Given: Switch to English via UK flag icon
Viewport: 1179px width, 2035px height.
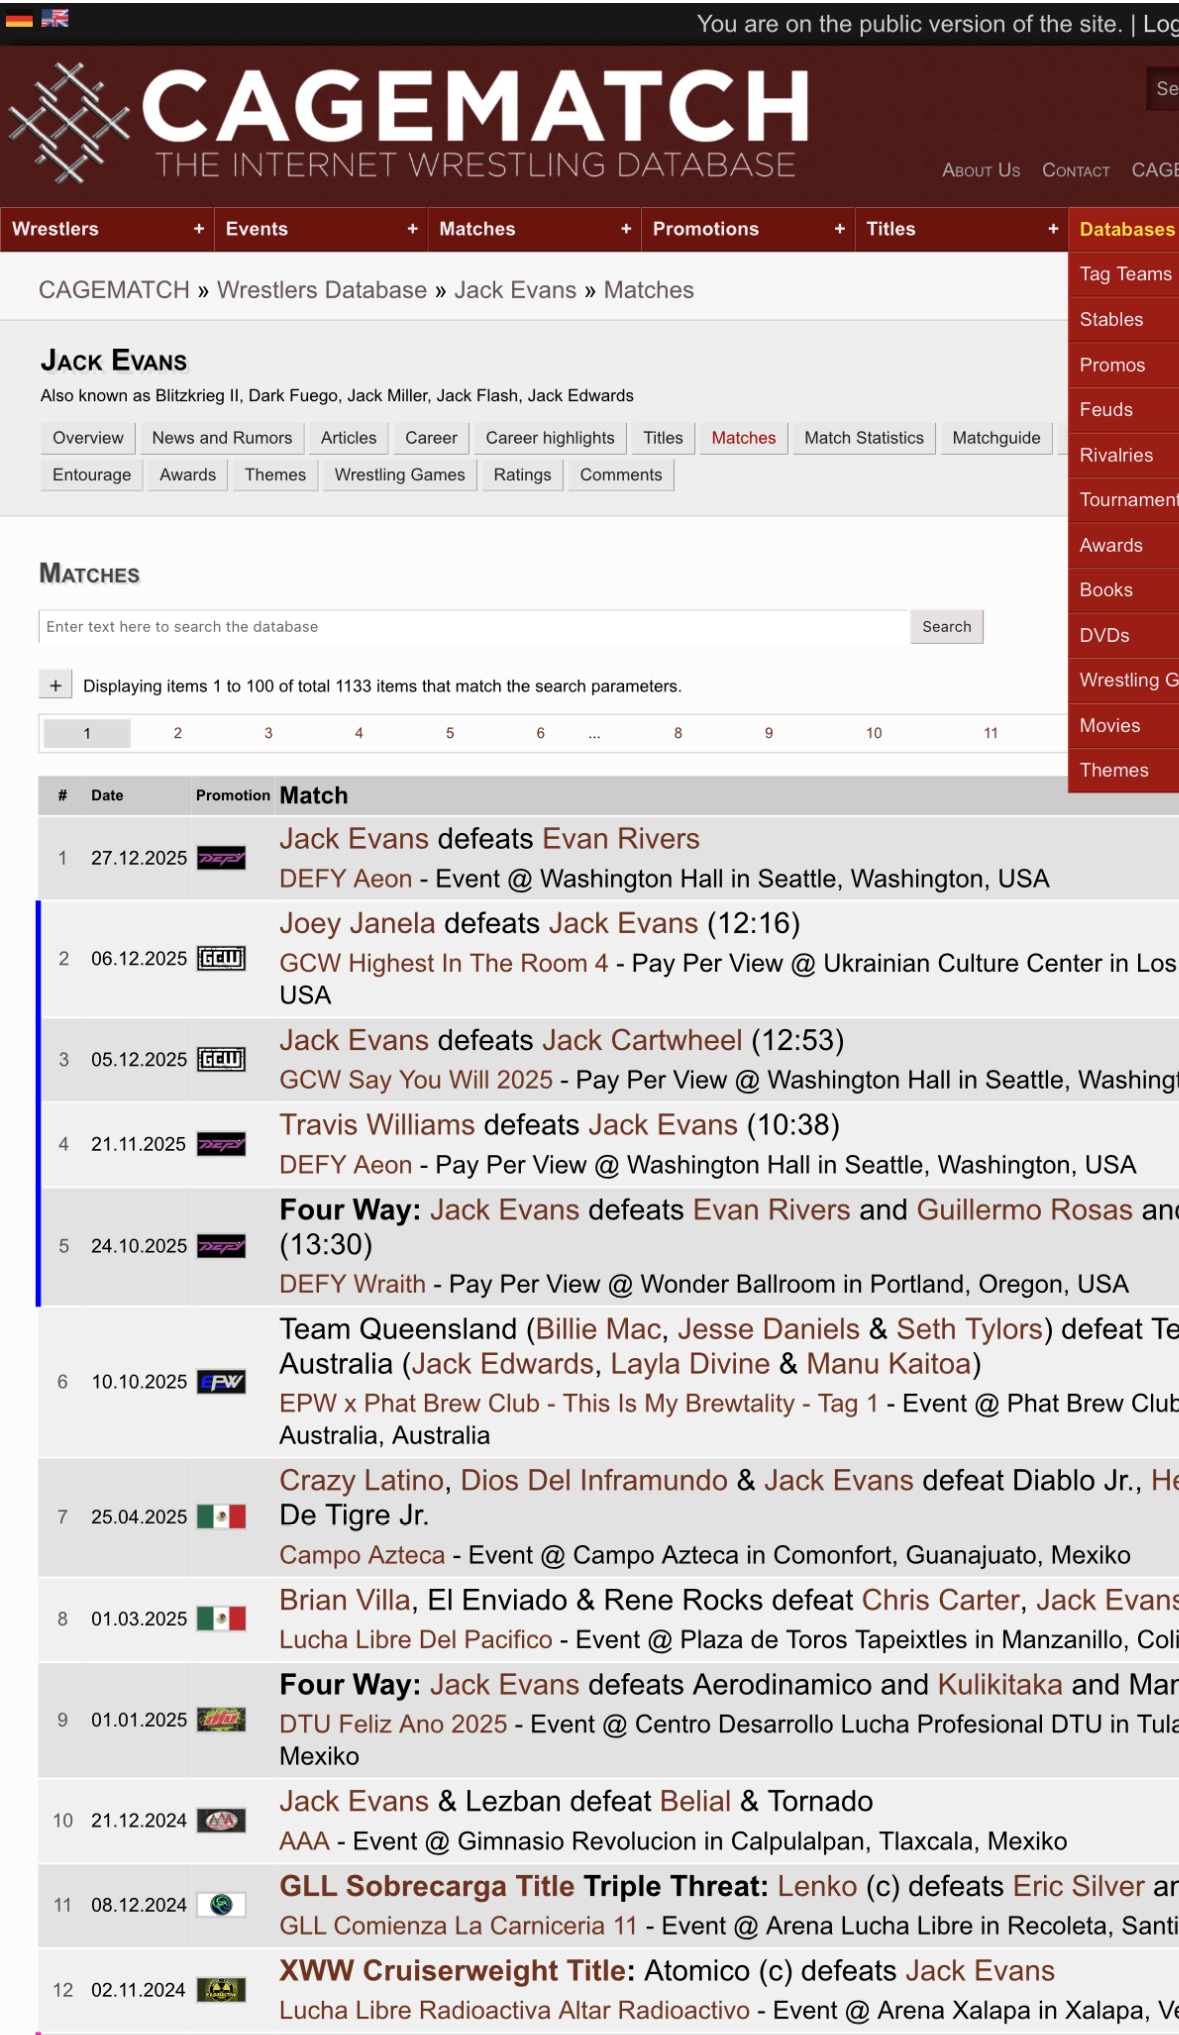Looking at the screenshot, I should pos(55,18).
